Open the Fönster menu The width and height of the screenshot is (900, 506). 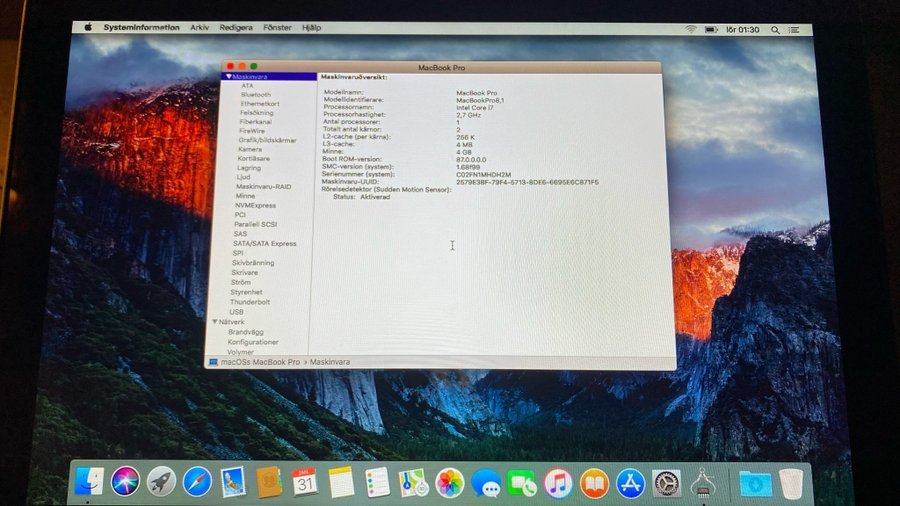[277, 28]
